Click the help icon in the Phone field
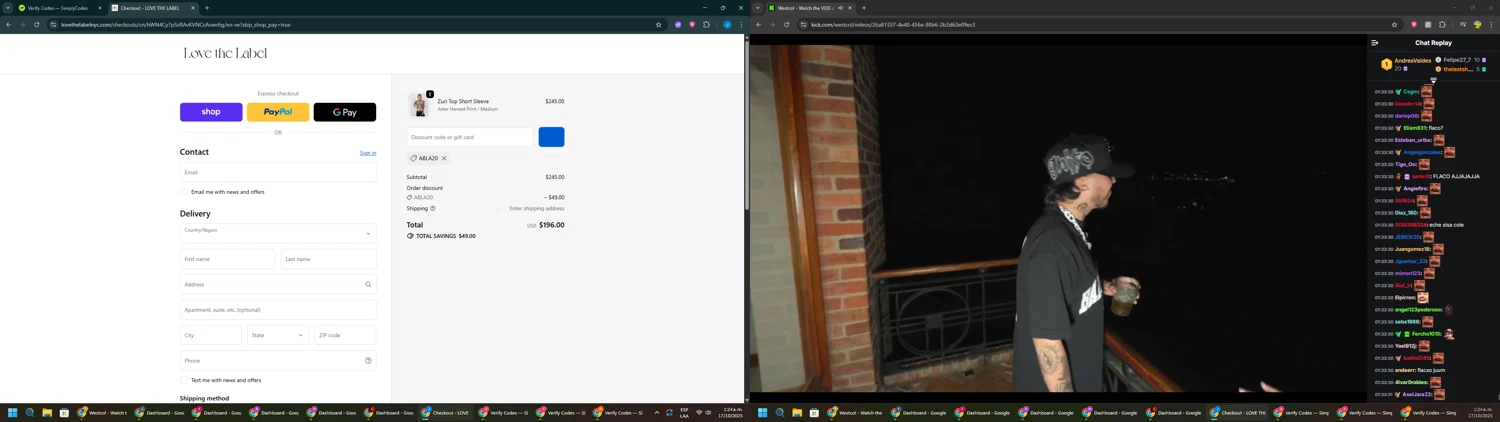The height and width of the screenshot is (422, 1500). click(x=368, y=361)
